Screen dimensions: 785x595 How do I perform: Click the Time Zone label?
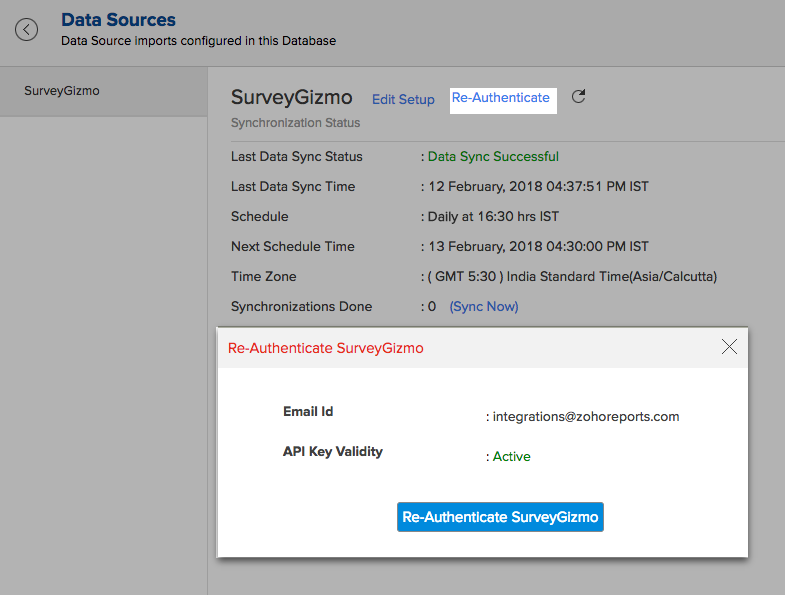[263, 277]
